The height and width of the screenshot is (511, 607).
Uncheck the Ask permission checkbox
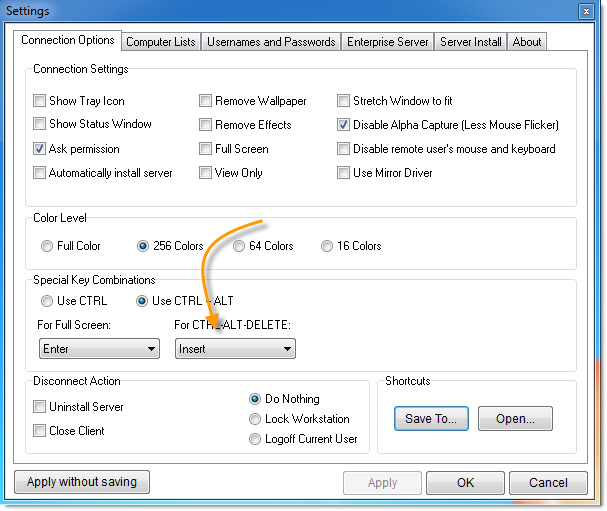pyautogui.click(x=39, y=149)
